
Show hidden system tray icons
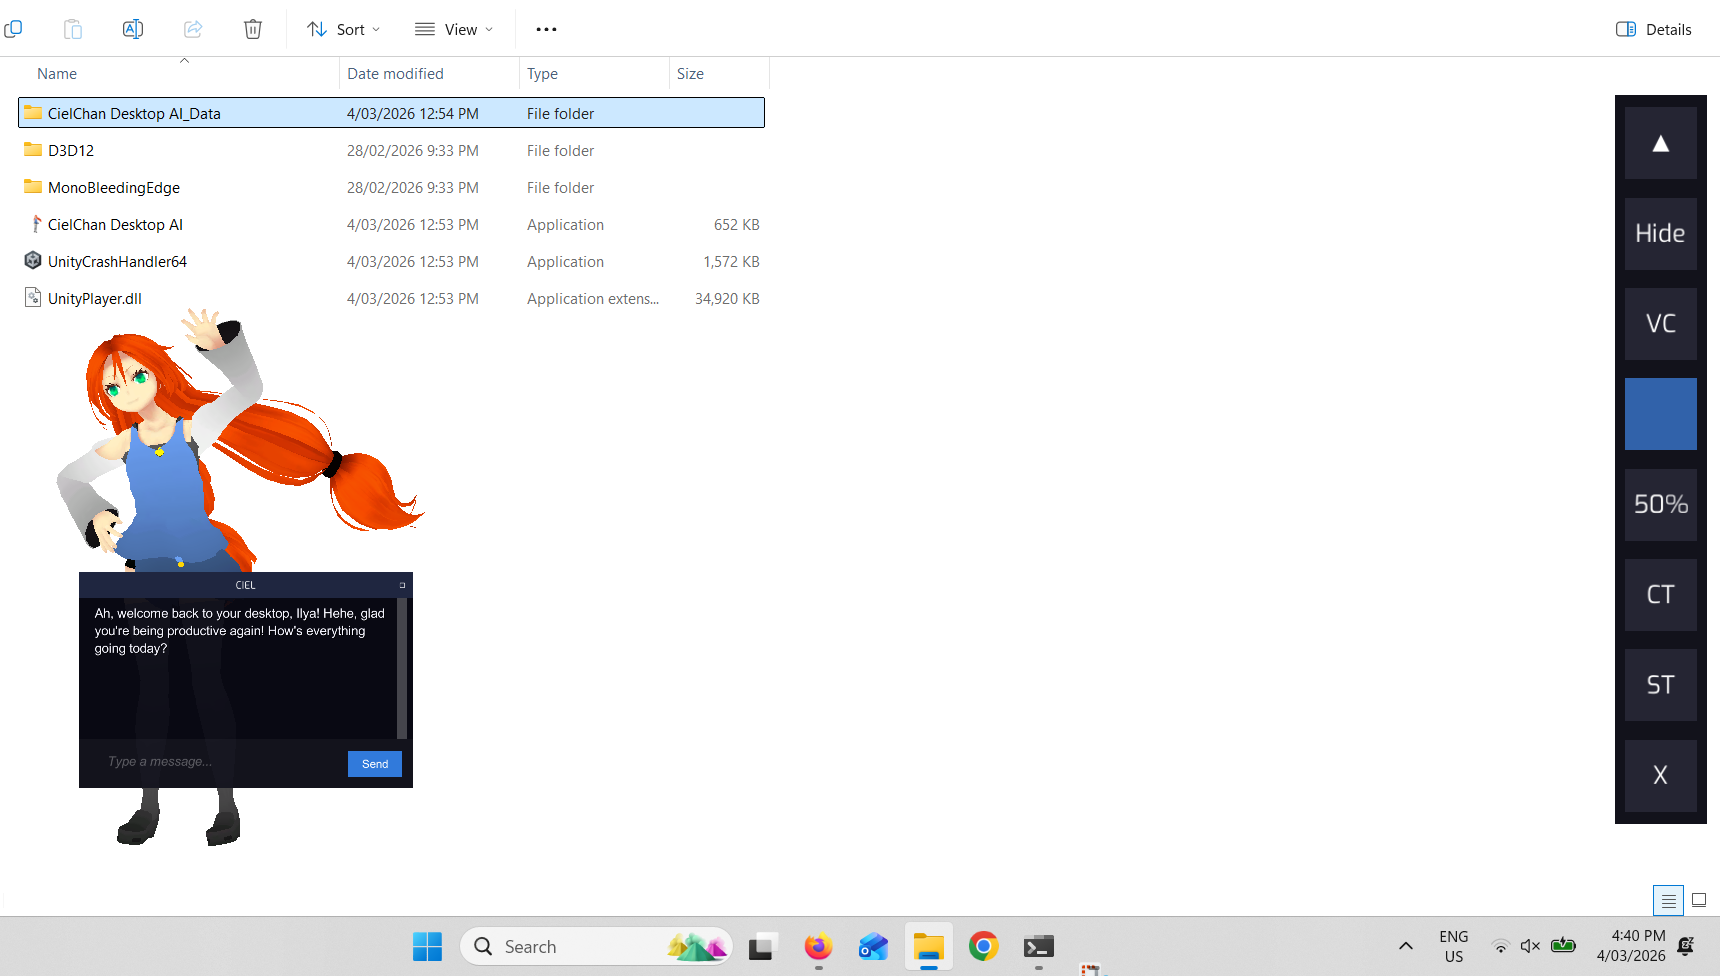pos(1405,946)
